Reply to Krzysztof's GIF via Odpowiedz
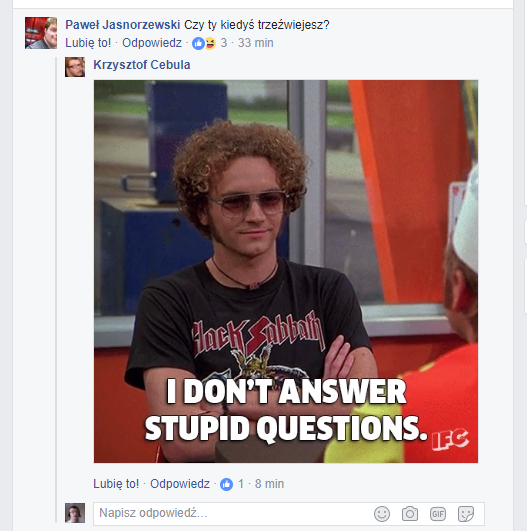The width and height of the screenshot is (527, 531). [x=180, y=484]
